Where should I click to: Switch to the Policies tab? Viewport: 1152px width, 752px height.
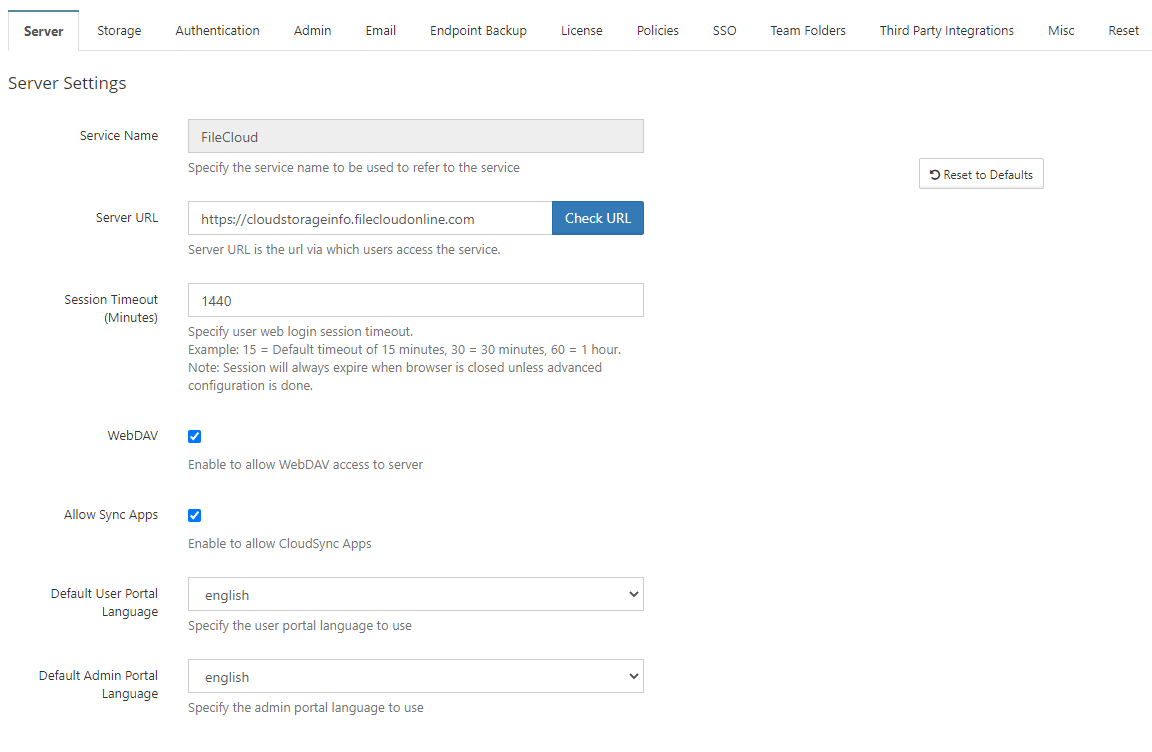(x=657, y=30)
